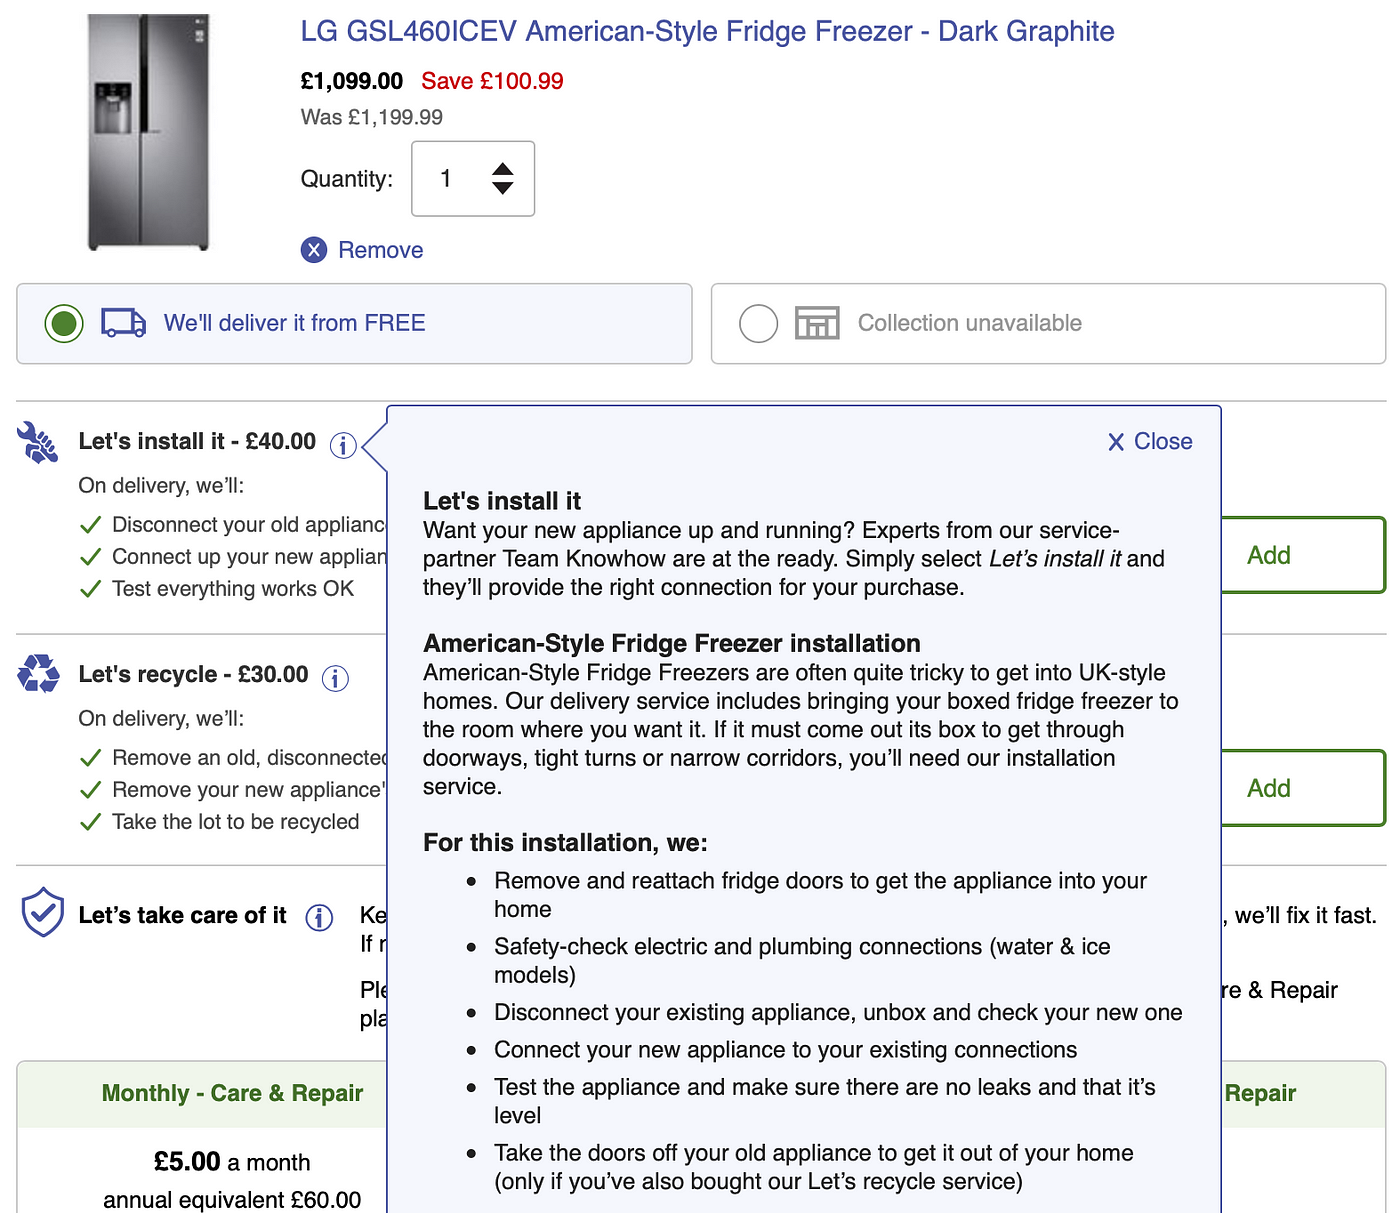Click the care shield checkmark icon

coord(43,912)
